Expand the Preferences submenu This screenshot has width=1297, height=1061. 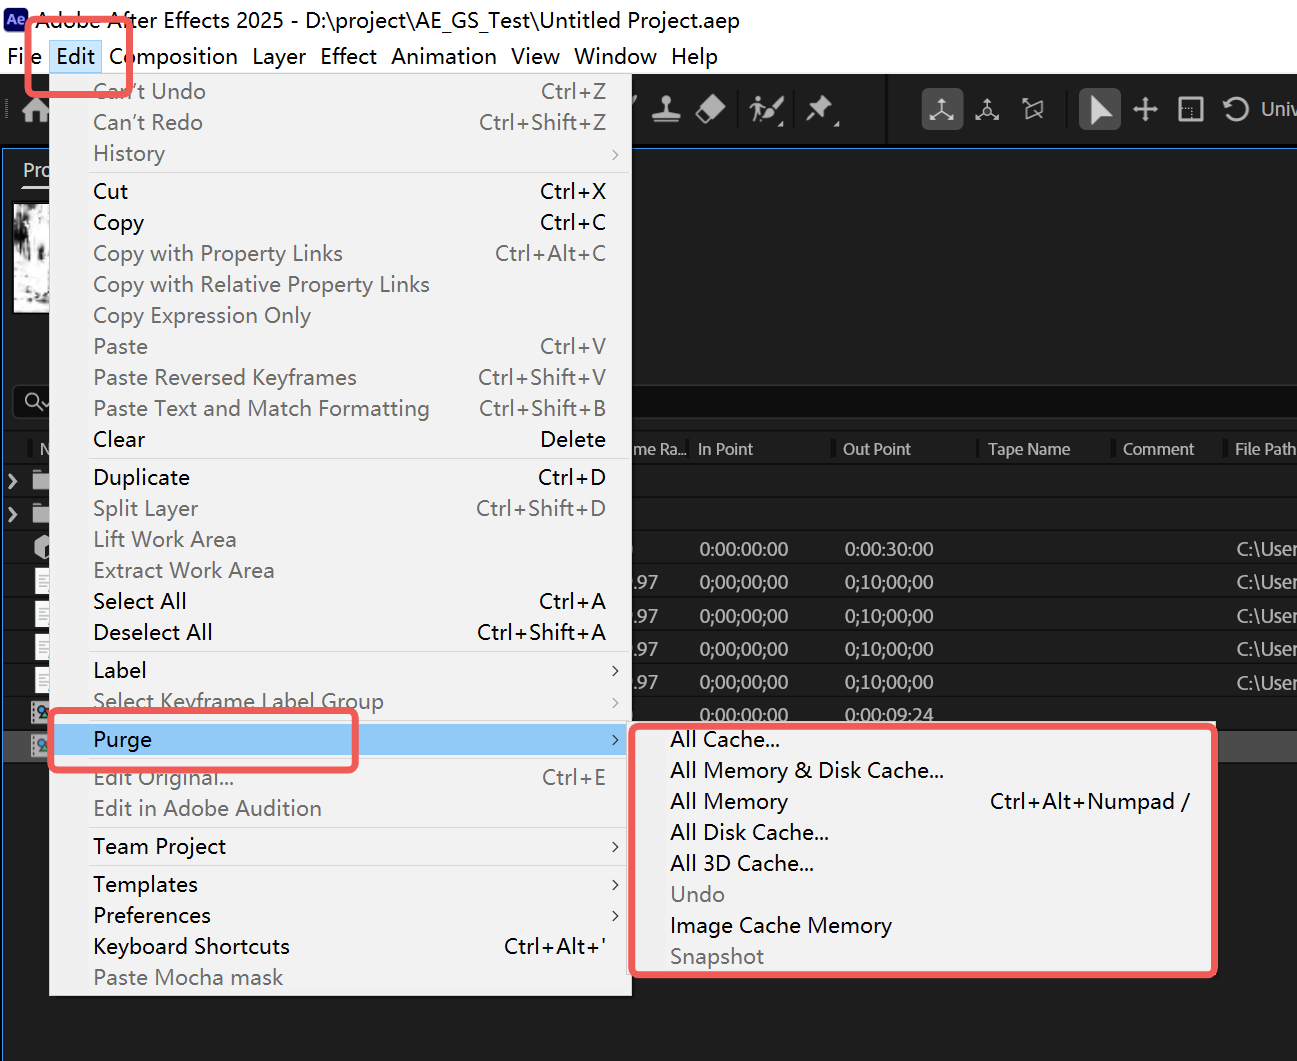(340, 915)
